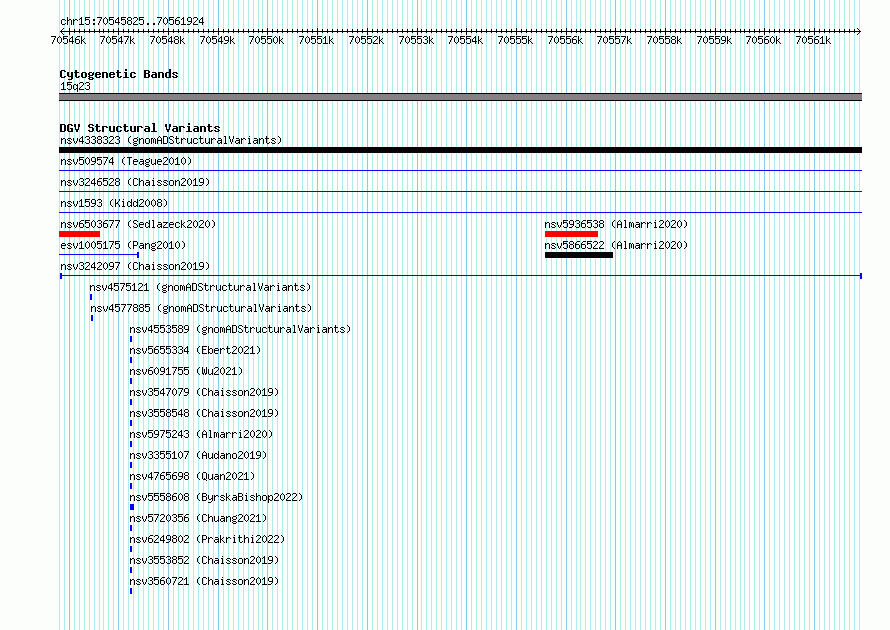Click the blue square glyph under nsv5558608
890x630 pixels.
point(132,507)
